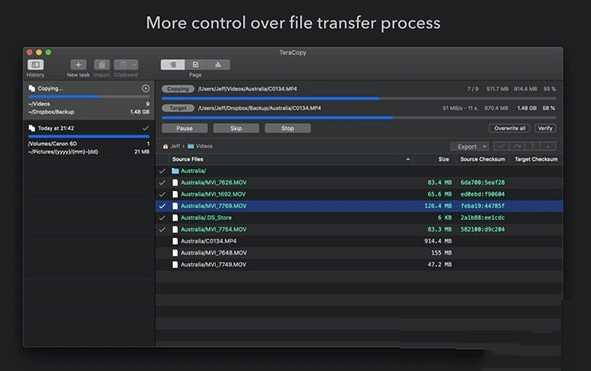The height and width of the screenshot is (371, 591).
Task: Click the Copying file progress bar
Action: point(359,98)
